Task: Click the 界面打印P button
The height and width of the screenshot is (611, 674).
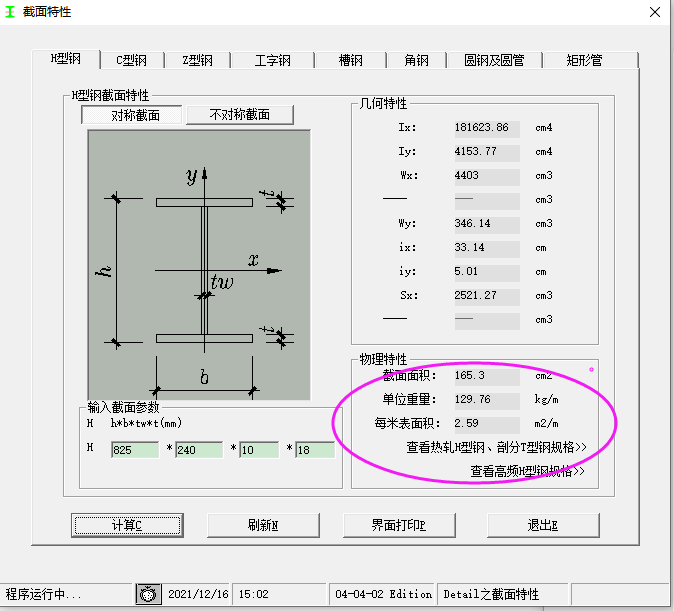Action: [x=399, y=525]
